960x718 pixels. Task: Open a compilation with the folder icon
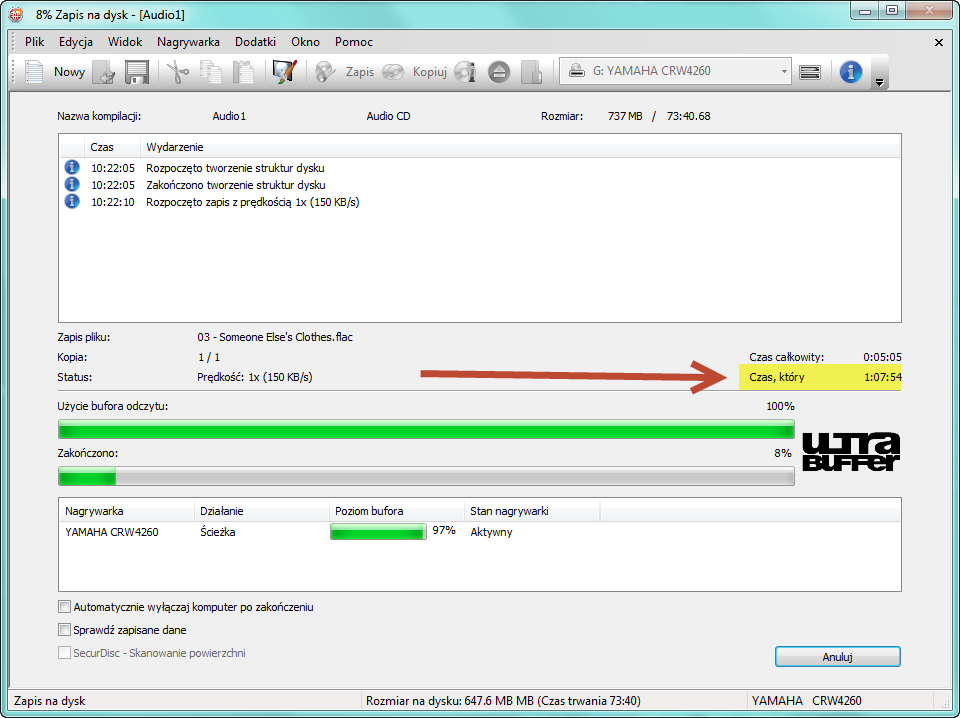point(105,72)
